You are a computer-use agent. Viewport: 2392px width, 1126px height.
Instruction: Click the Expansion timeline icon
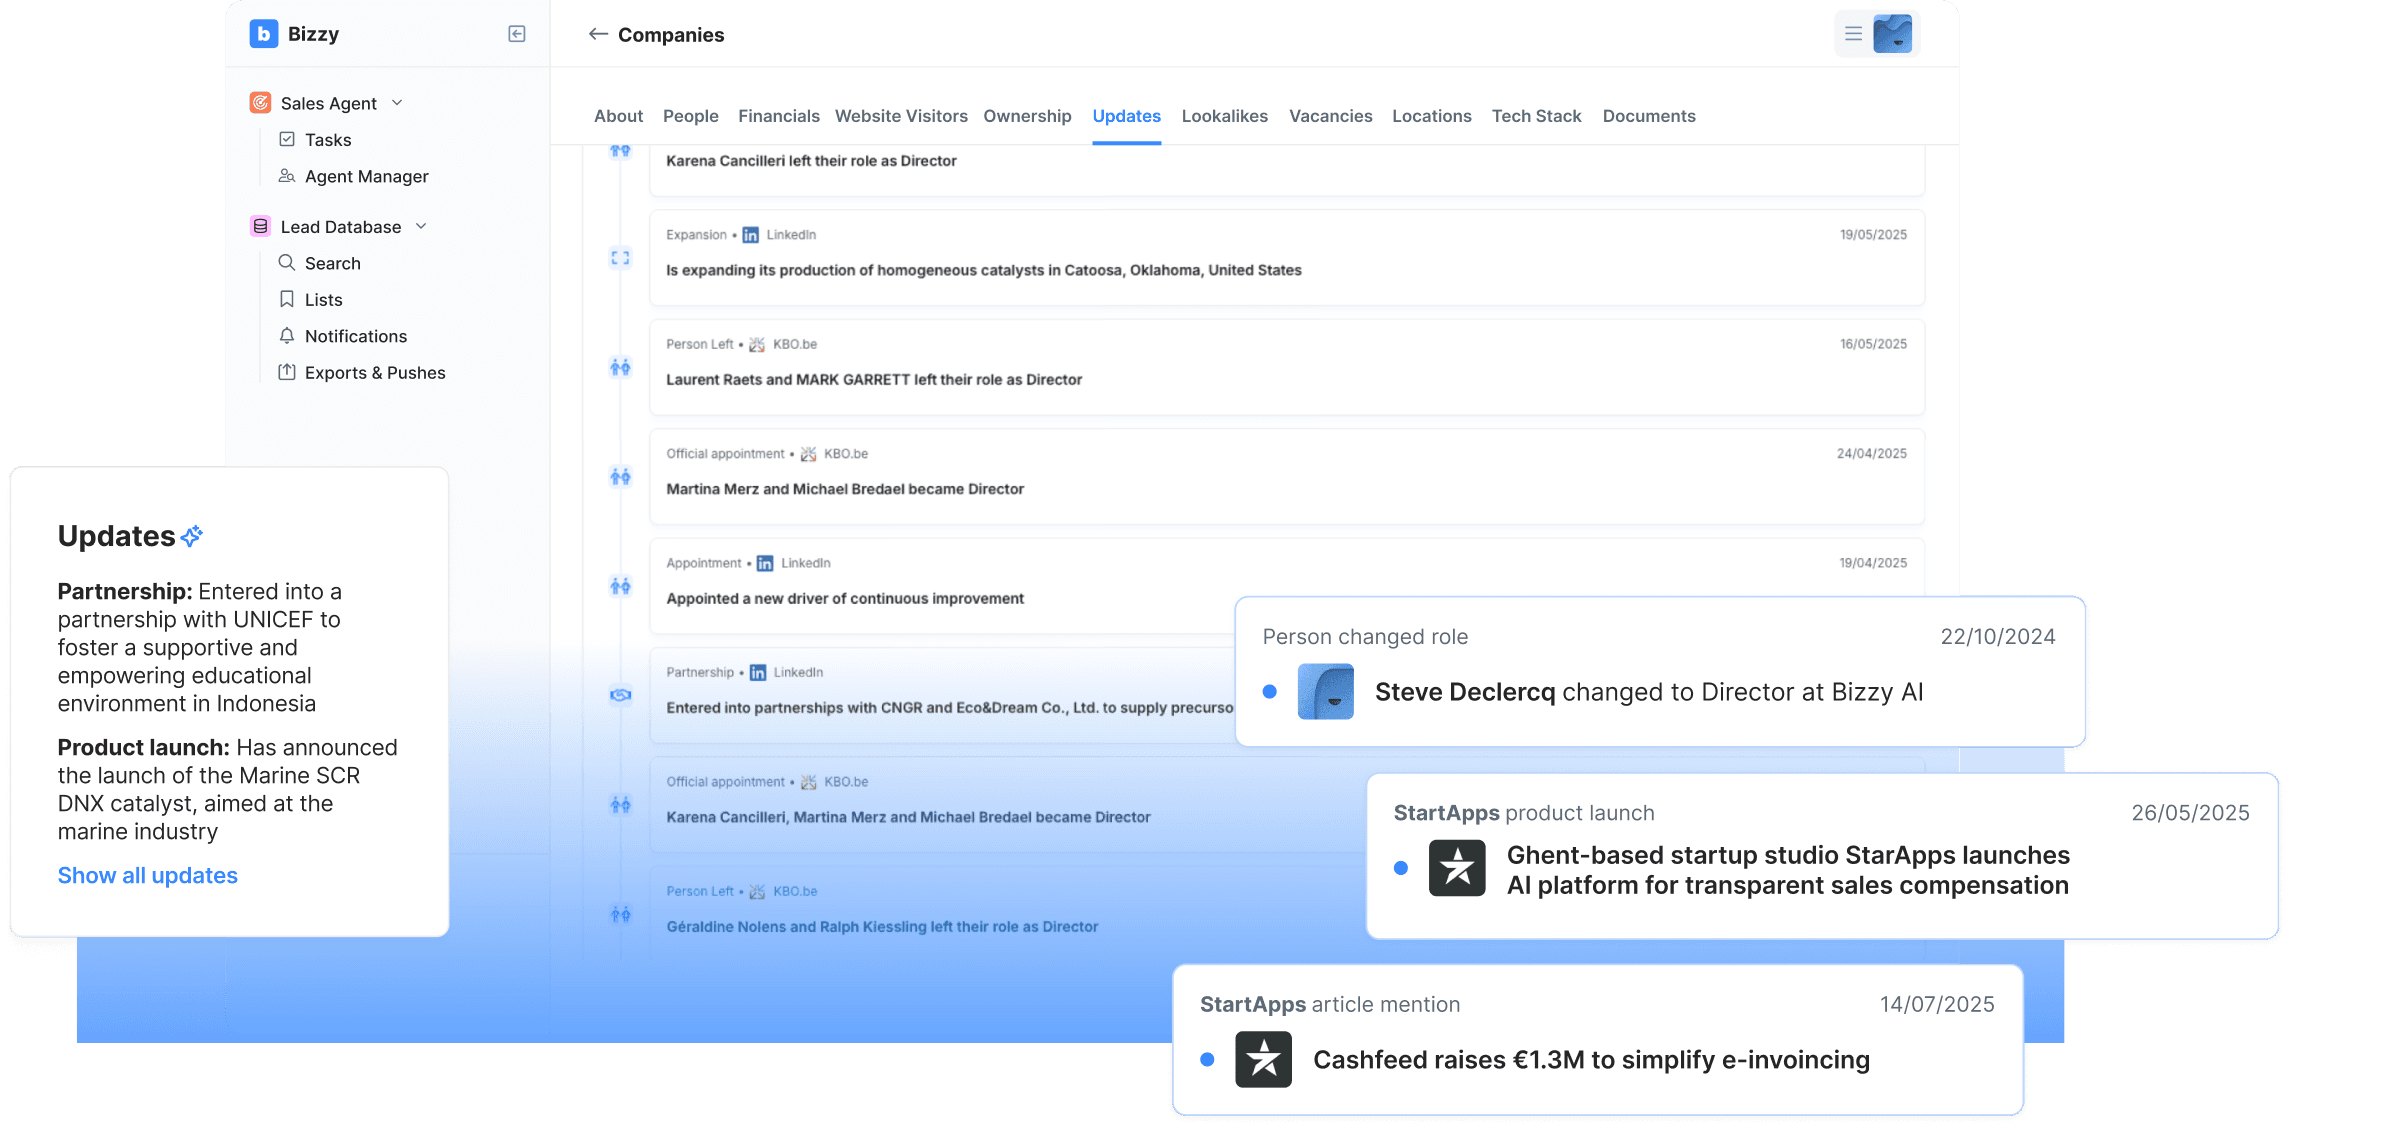tap(620, 258)
